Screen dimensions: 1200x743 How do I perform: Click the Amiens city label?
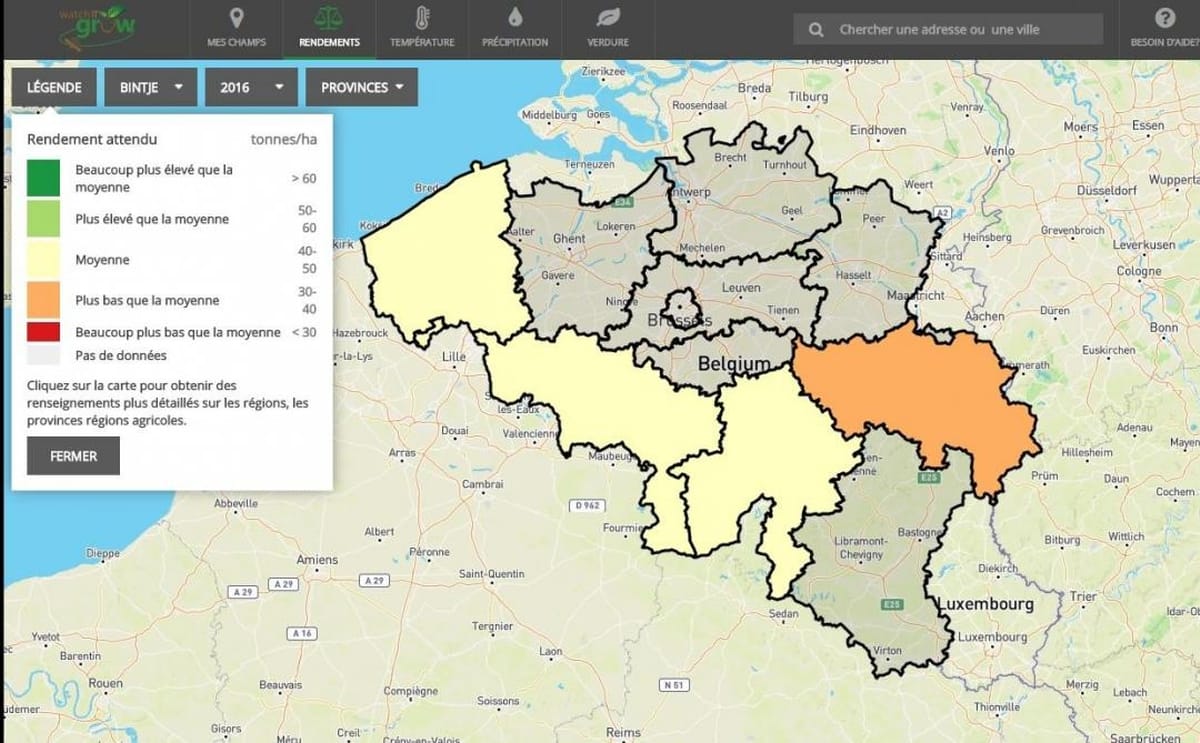point(317,560)
